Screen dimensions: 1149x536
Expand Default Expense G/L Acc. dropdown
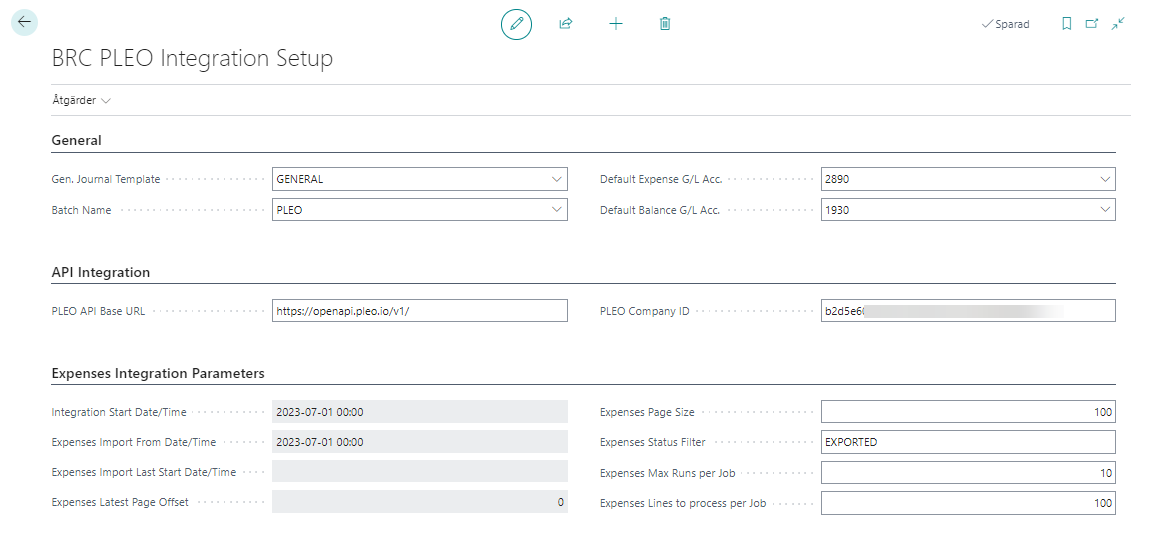point(1104,179)
